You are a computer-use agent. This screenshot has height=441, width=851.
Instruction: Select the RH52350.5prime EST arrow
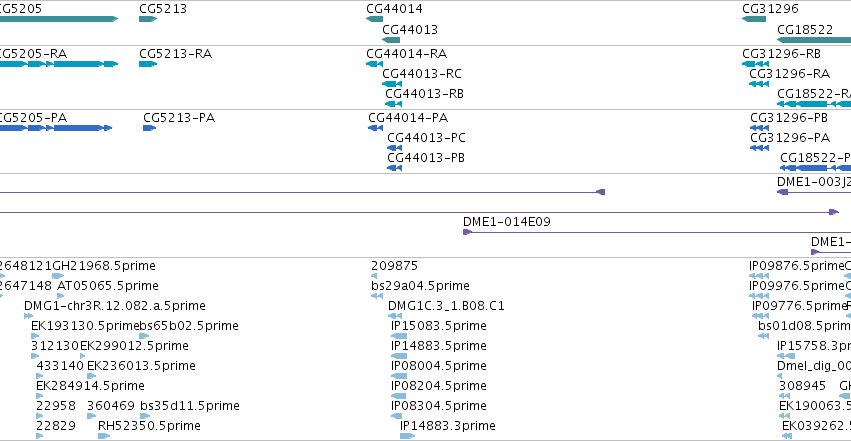(x=104, y=436)
